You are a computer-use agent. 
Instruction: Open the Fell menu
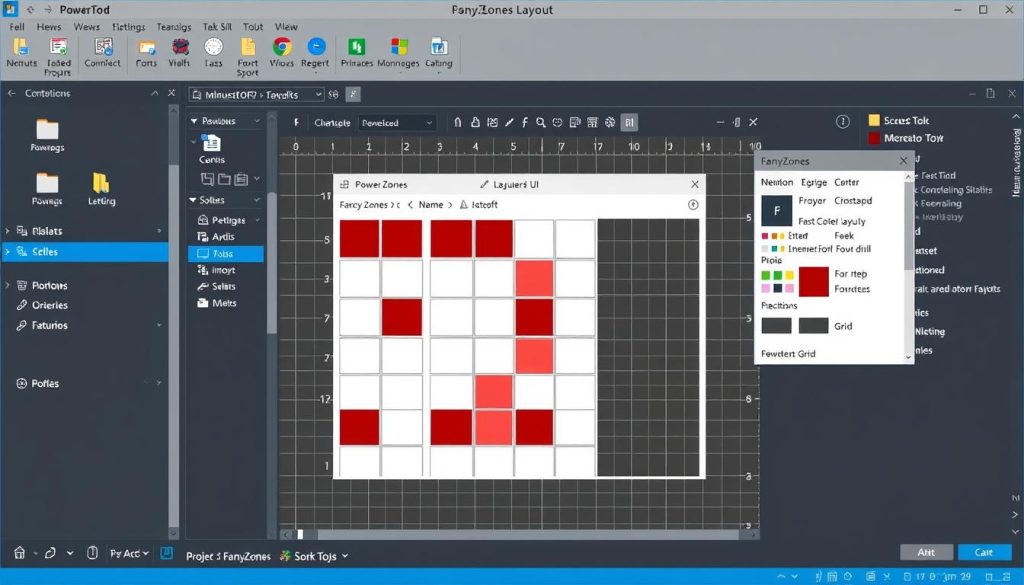click(x=17, y=27)
